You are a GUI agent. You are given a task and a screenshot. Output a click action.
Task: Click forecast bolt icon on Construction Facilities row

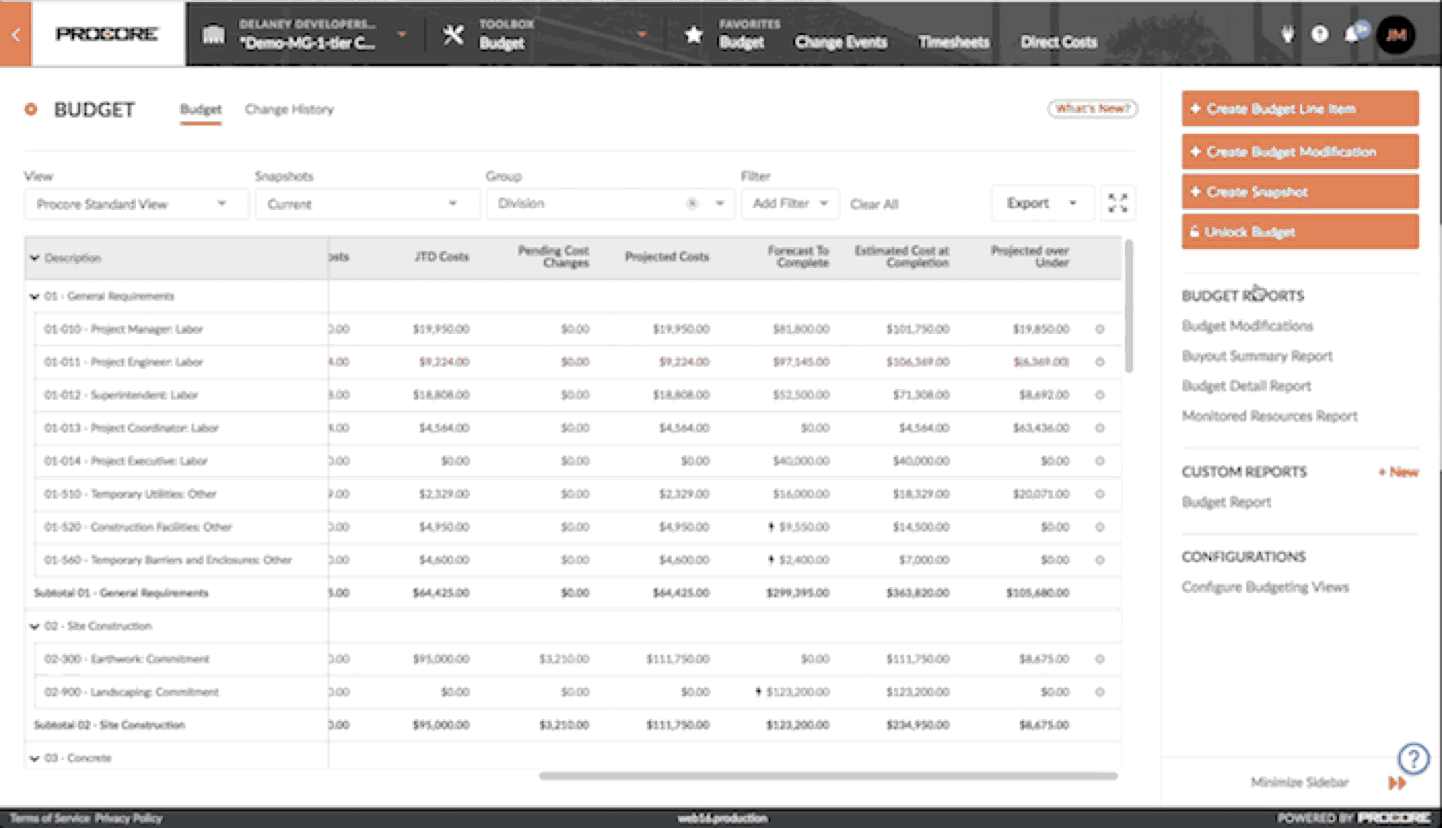772,527
